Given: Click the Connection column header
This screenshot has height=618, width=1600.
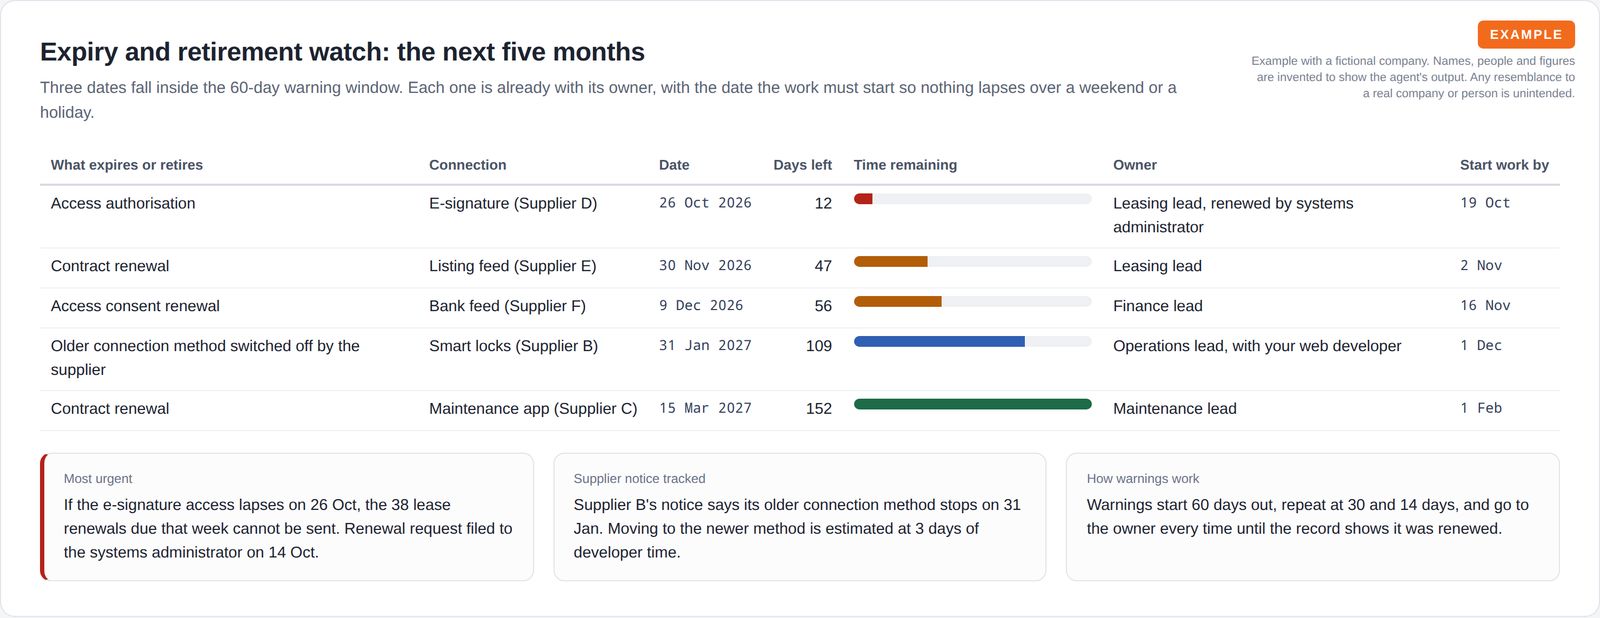Looking at the screenshot, I should 468,165.
